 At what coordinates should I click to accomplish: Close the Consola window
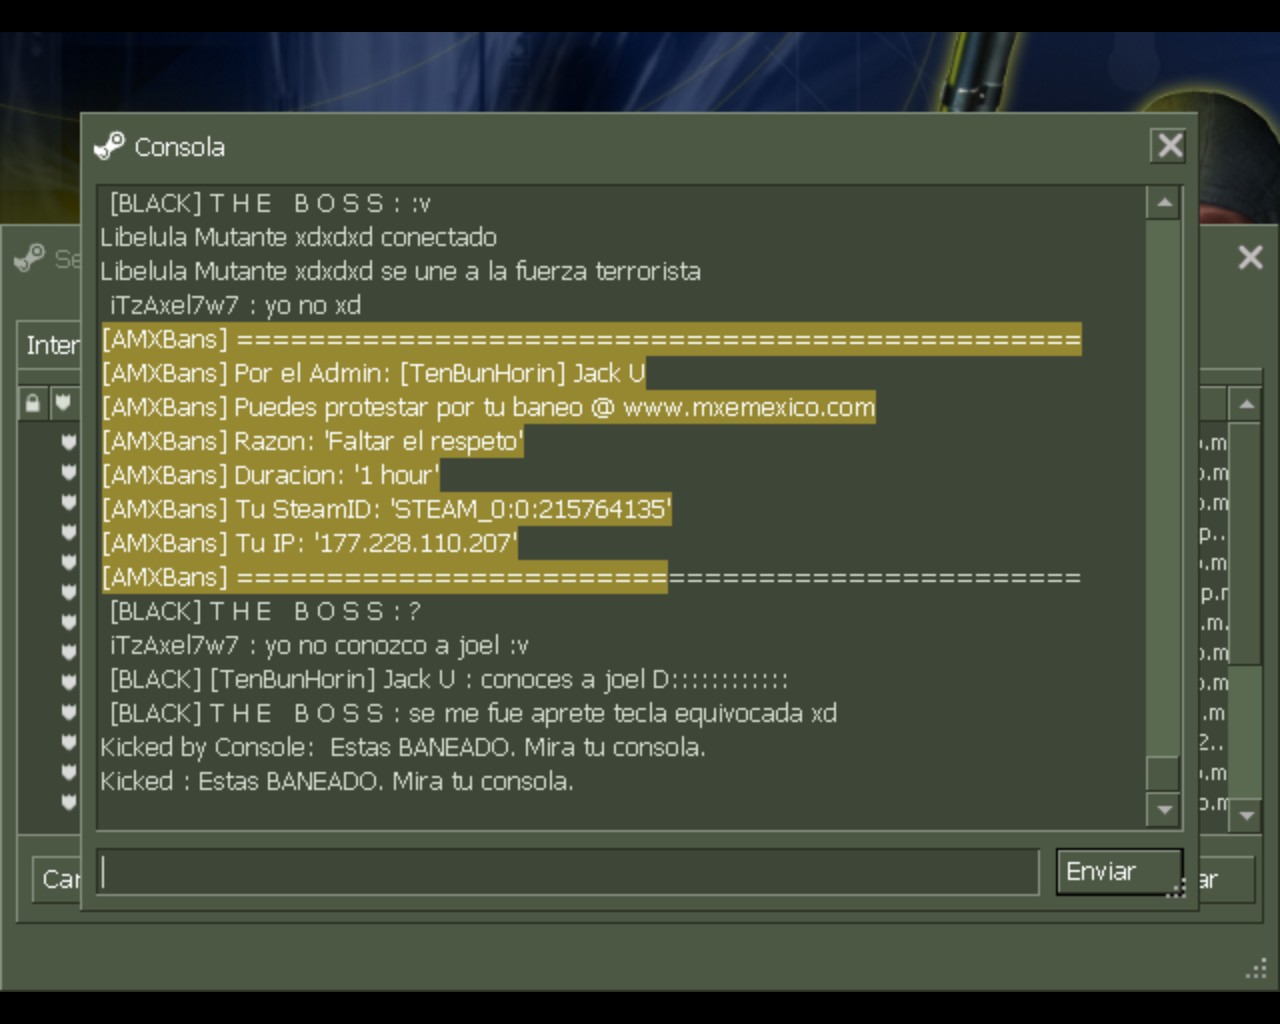pyautogui.click(x=1169, y=146)
